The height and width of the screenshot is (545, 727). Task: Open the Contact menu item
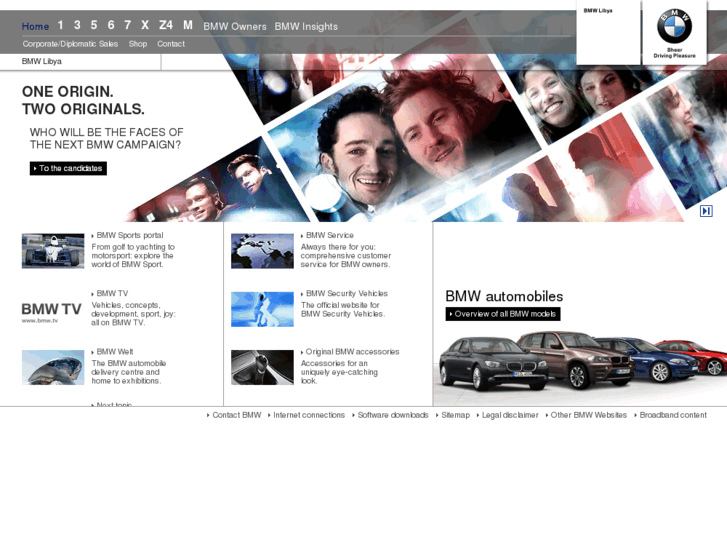[171, 44]
